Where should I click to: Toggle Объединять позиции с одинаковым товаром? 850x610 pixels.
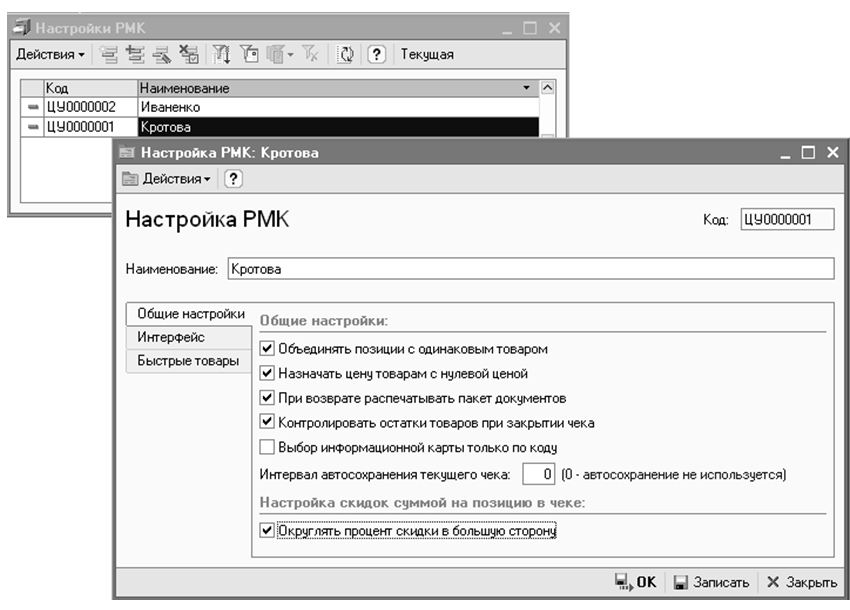(267, 348)
